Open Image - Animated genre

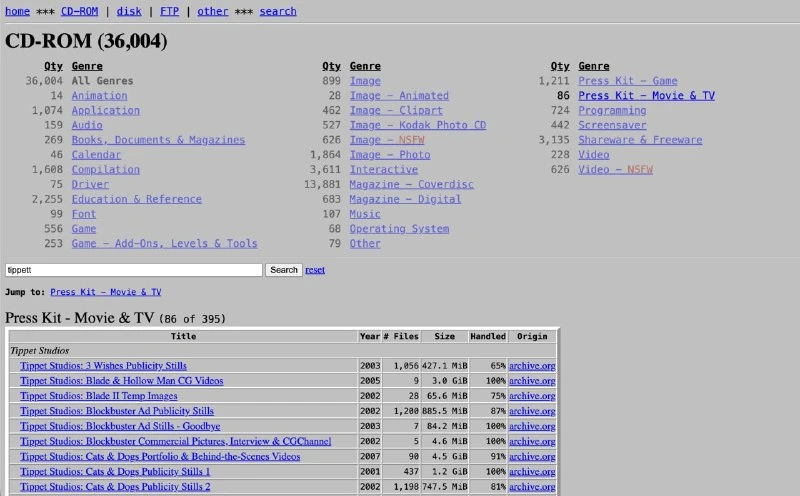399,95
